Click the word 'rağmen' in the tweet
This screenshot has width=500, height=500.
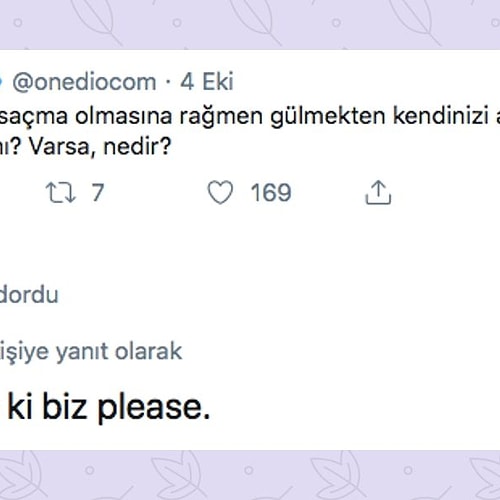pos(221,117)
